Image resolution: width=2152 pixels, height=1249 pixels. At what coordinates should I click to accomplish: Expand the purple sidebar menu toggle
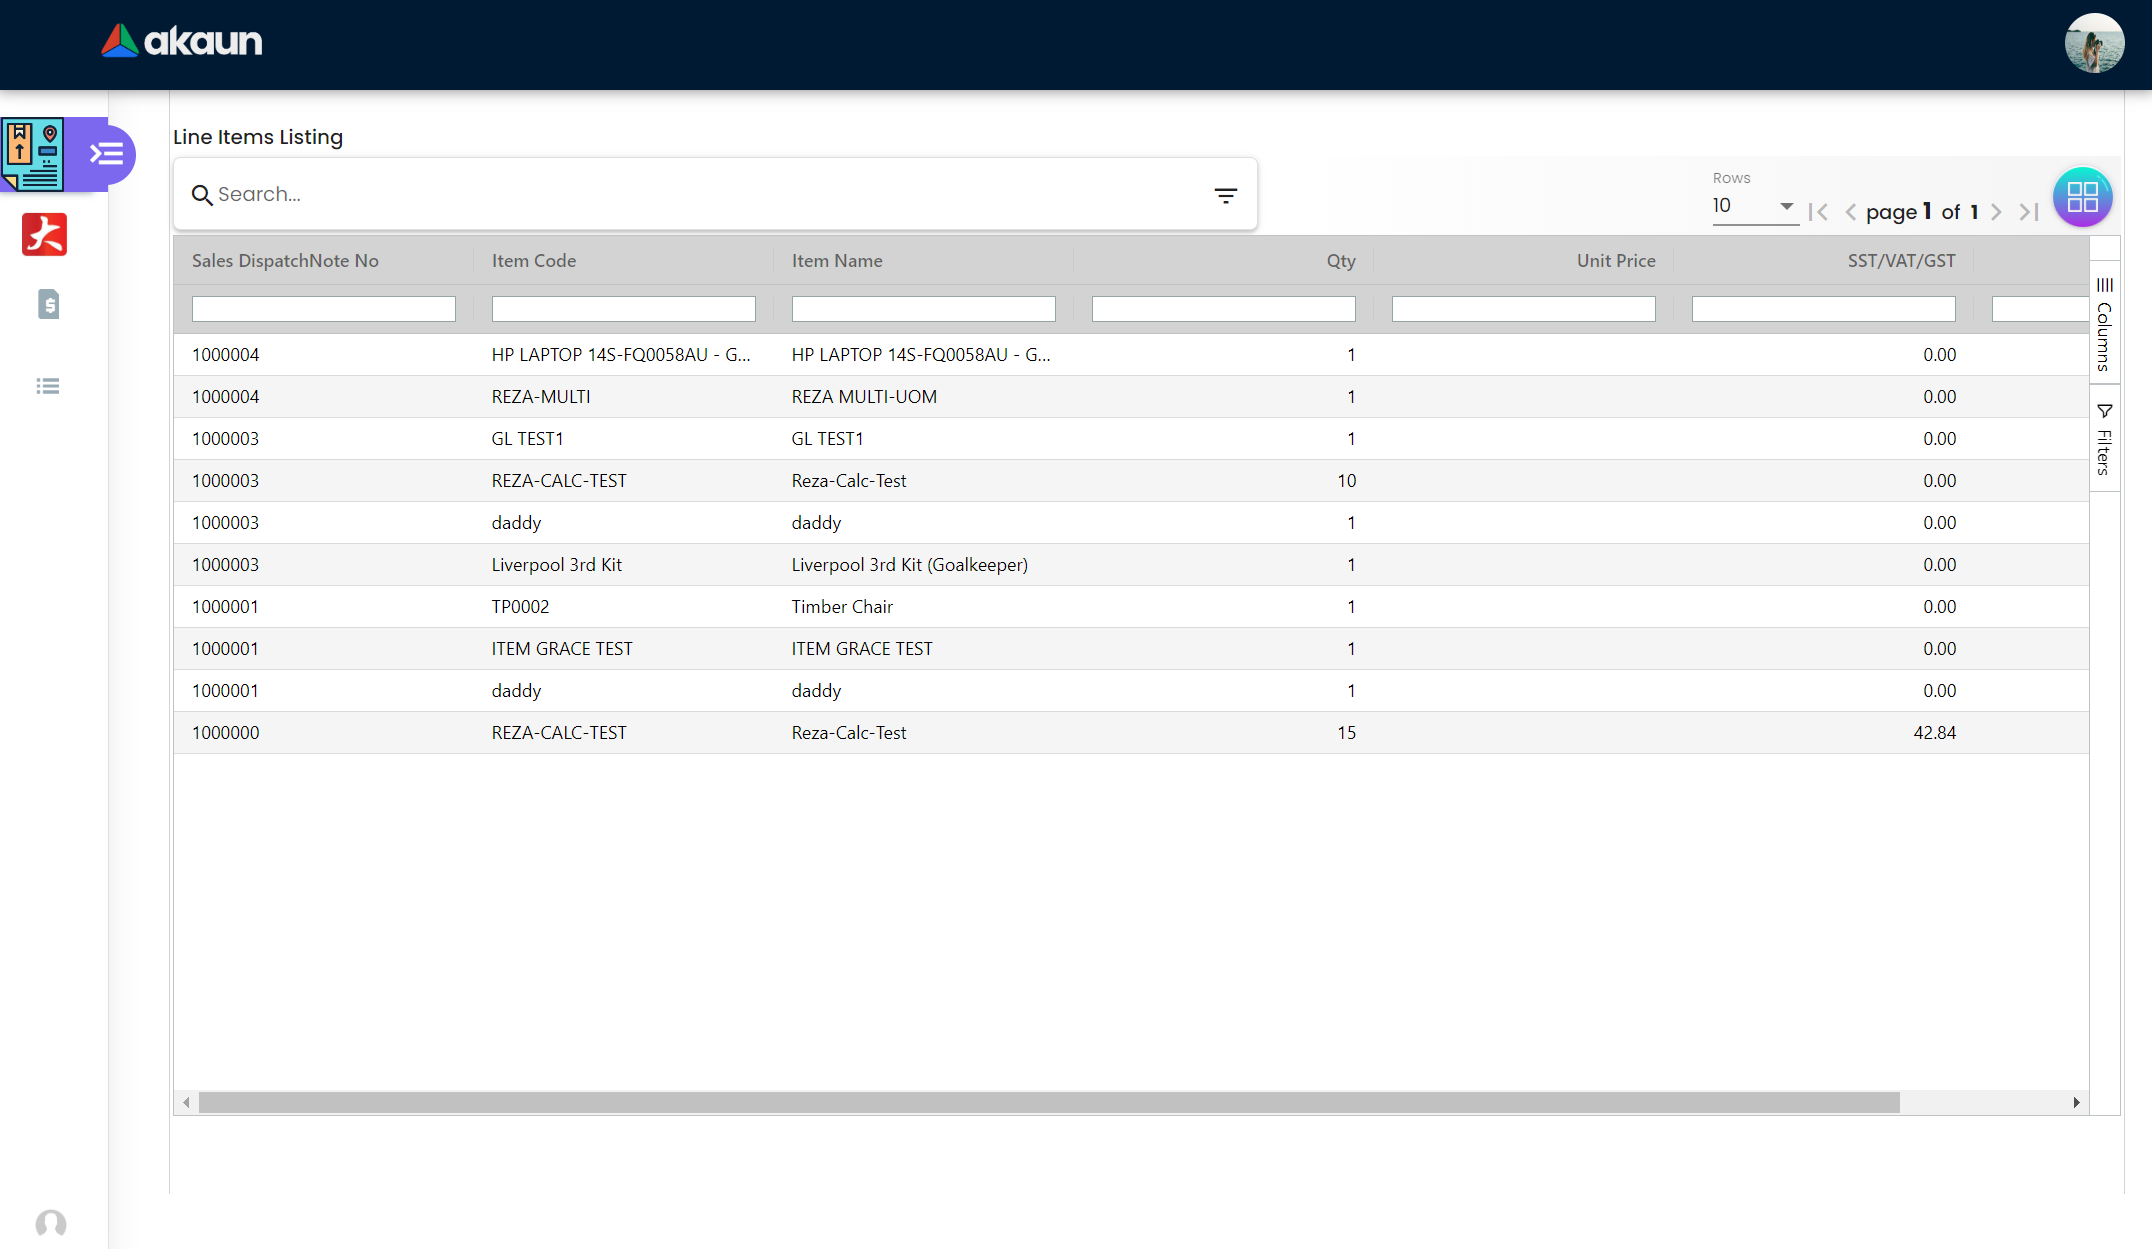pyautogui.click(x=107, y=154)
